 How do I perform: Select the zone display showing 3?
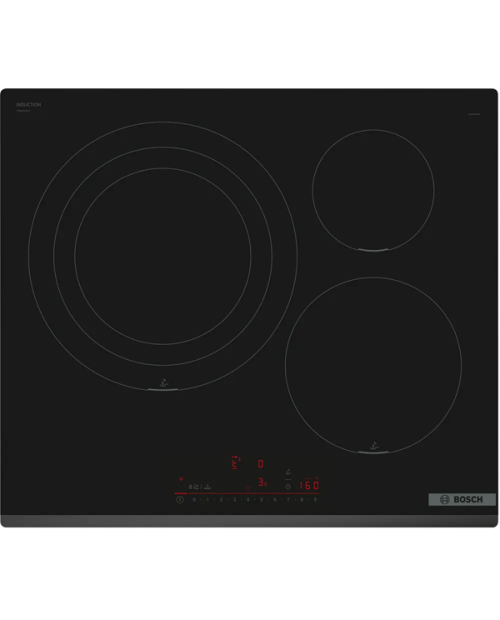pos(262,482)
